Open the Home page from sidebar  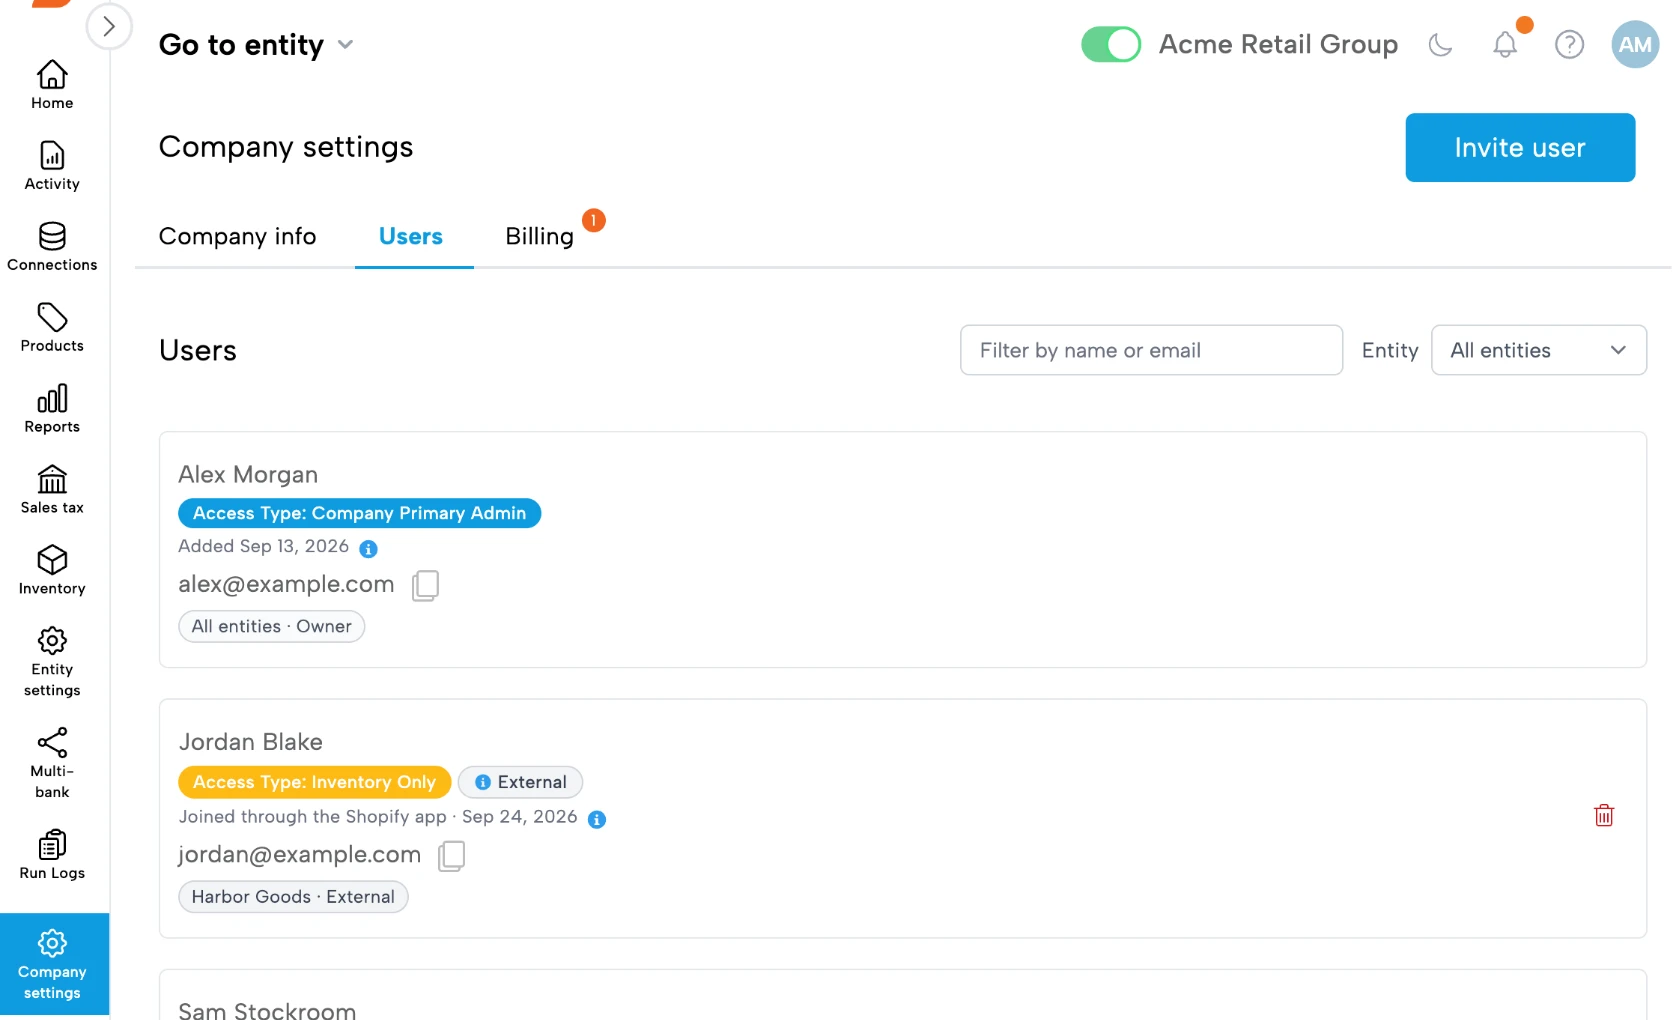[x=52, y=85]
